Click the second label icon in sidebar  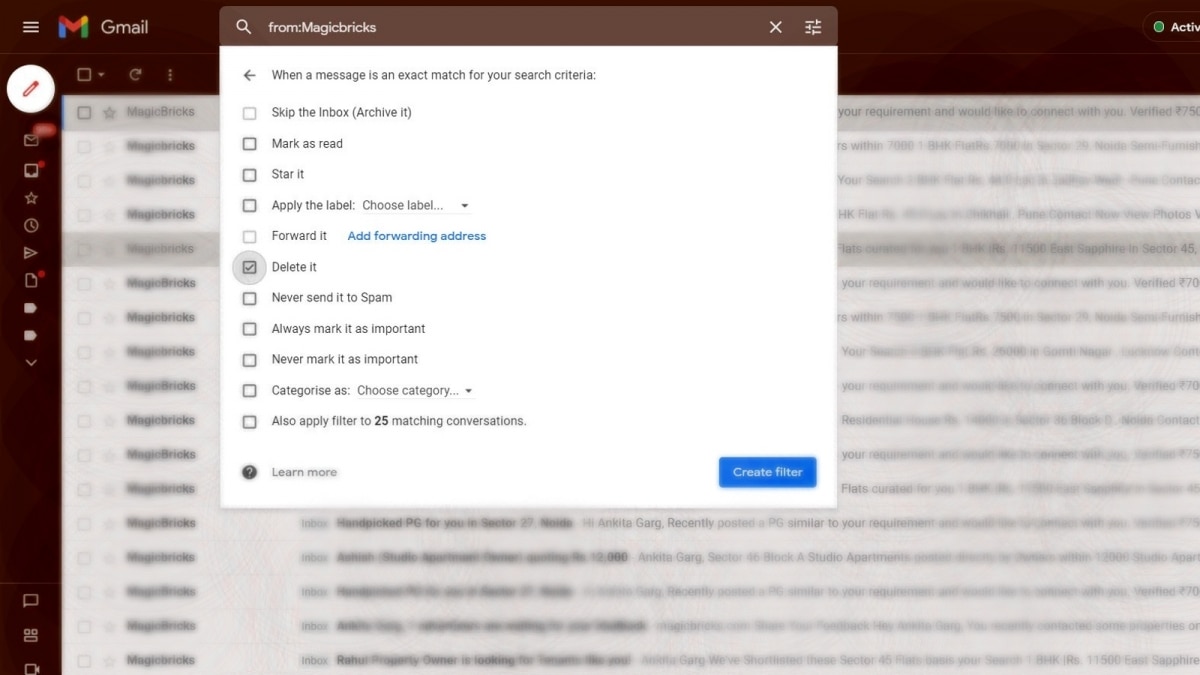(31, 335)
